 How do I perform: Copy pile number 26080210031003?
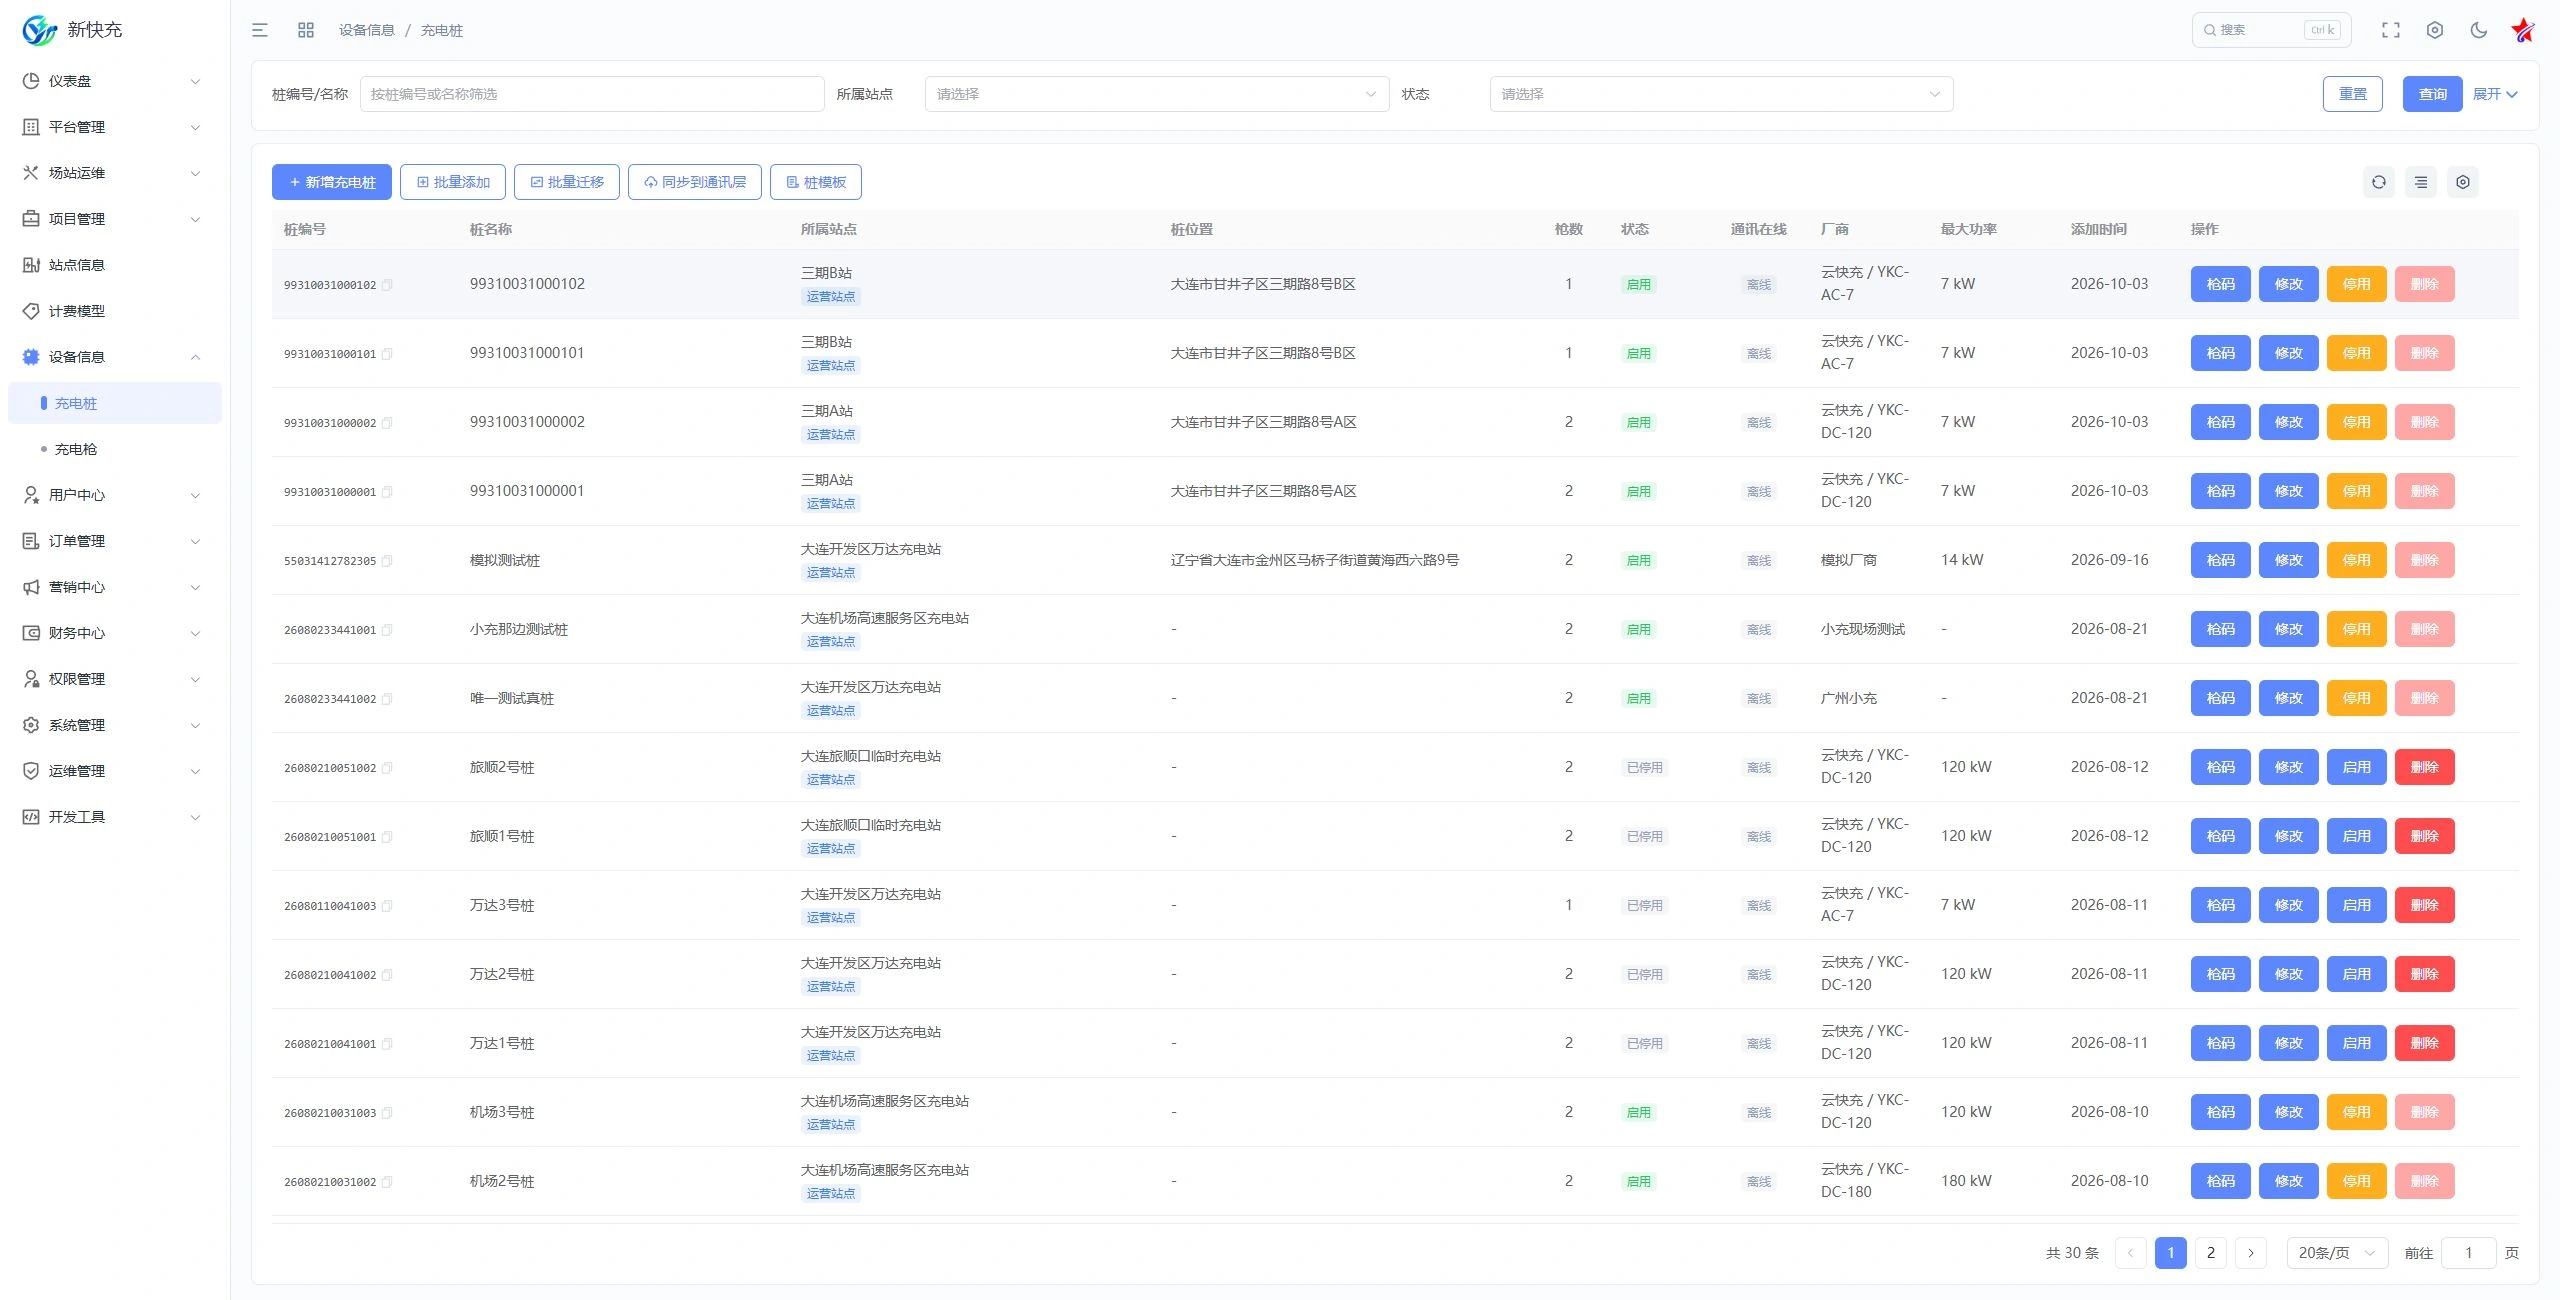[387, 1113]
